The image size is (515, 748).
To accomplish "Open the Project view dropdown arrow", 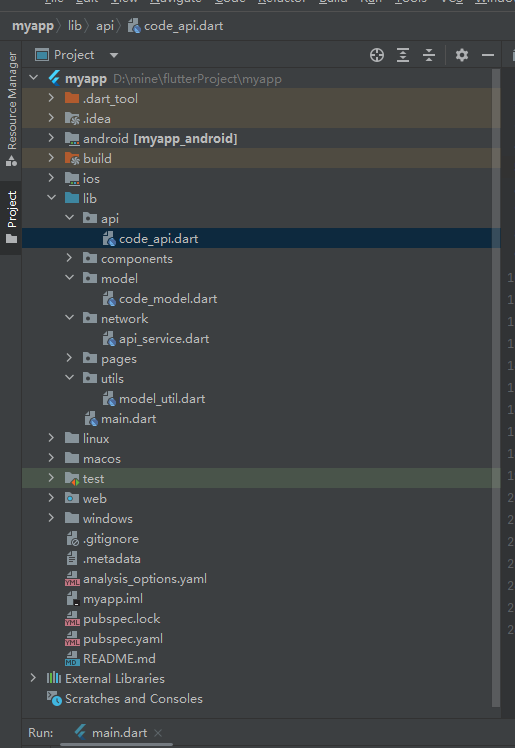I will click(x=113, y=55).
